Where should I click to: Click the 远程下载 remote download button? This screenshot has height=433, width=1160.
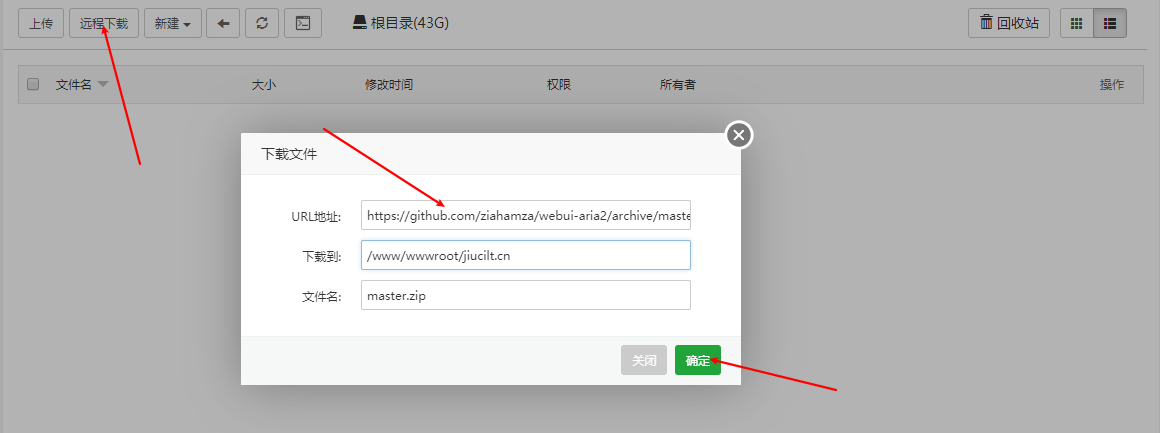104,23
